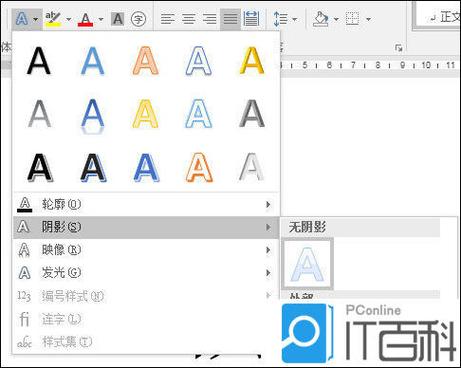Open the 映像(R) reflection submenu
The image size is (461, 368).
click(146, 250)
